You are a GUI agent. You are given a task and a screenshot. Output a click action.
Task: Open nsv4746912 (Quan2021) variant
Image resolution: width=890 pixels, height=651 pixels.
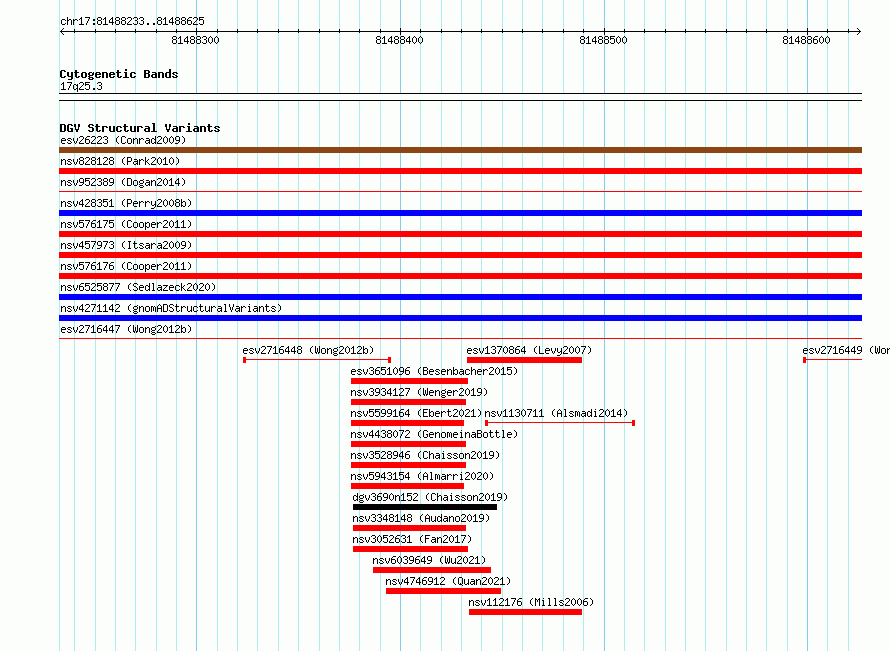pos(448,581)
